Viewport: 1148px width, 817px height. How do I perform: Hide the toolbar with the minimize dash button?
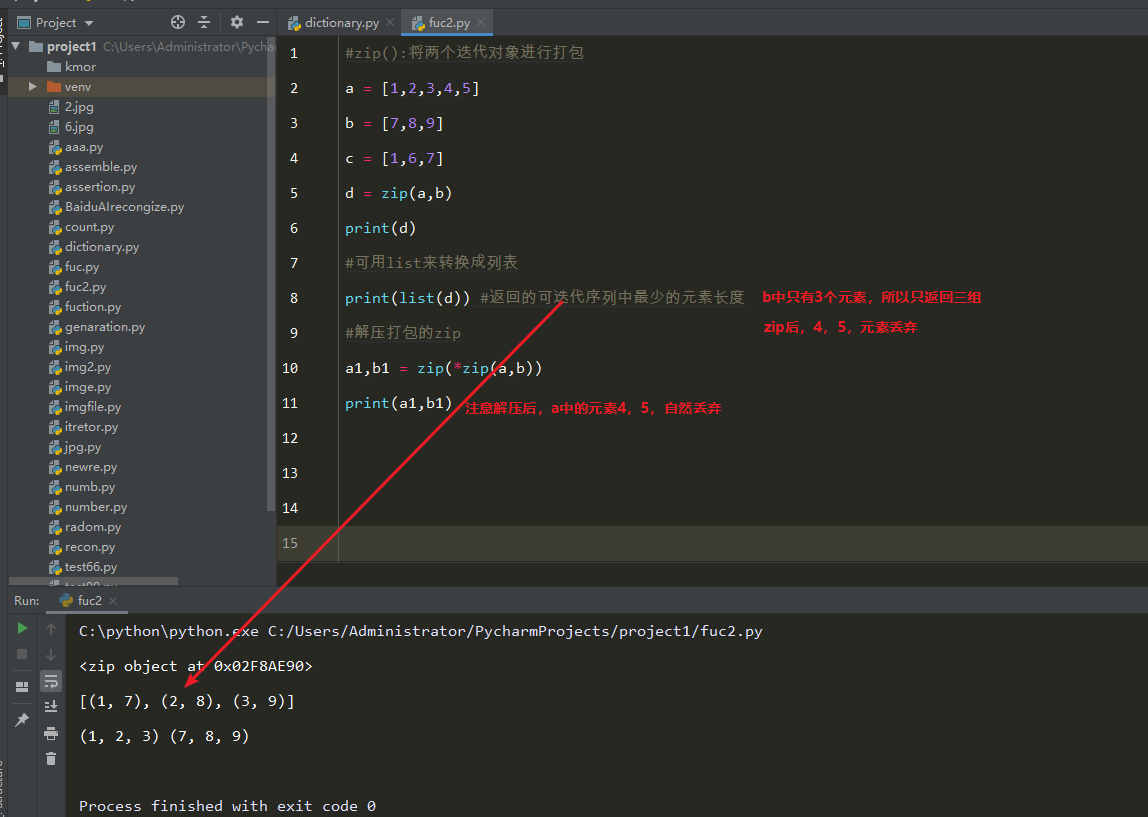[263, 22]
